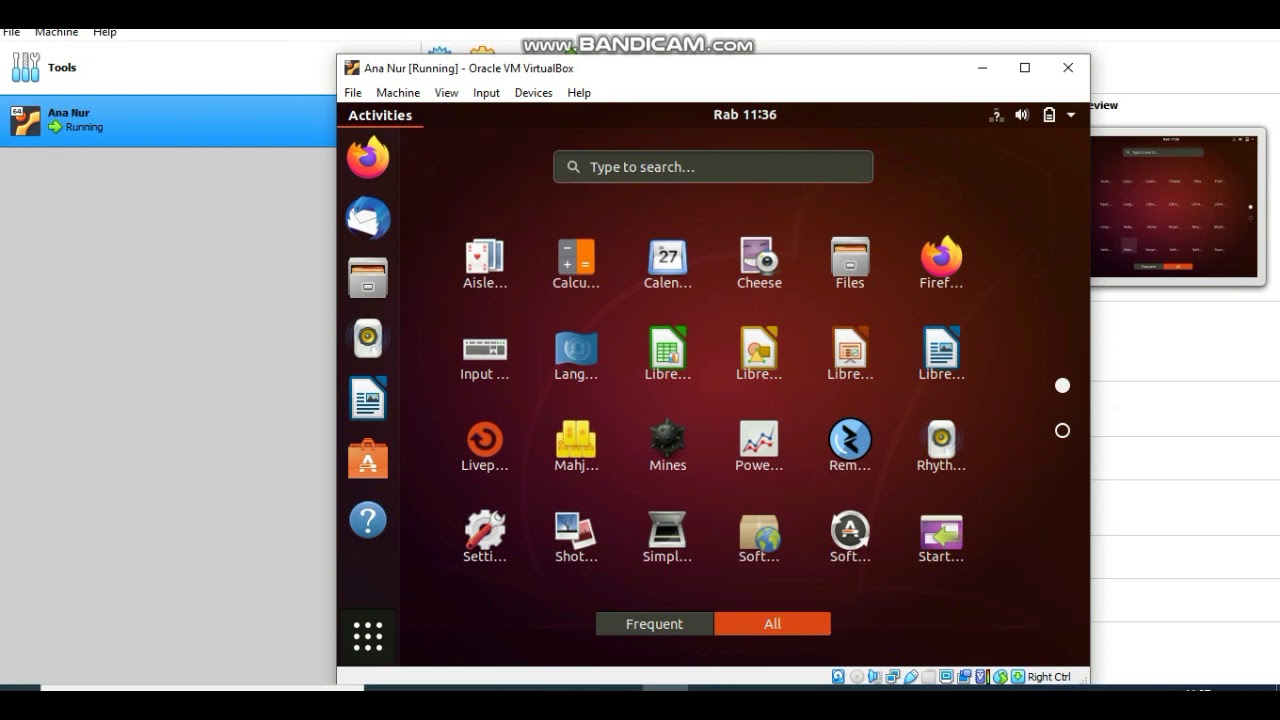Open VirtualBox View menu
This screenshot has height=720, width=1280.
point(446,93)
